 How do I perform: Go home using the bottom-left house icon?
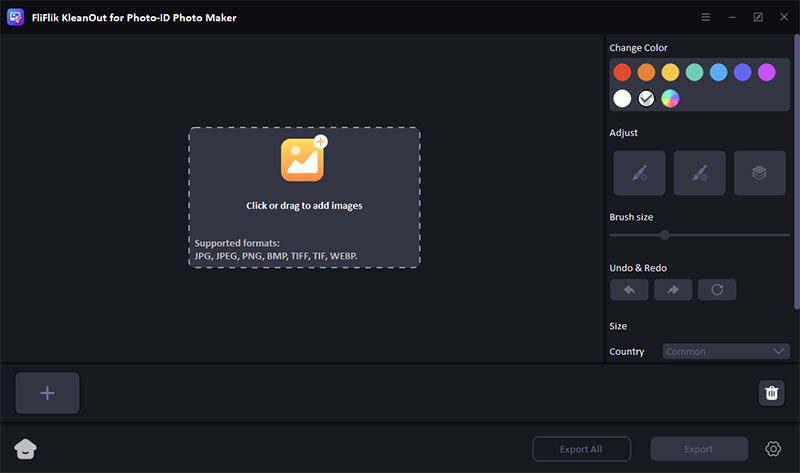pyautogui.click(x=26, y=449)
